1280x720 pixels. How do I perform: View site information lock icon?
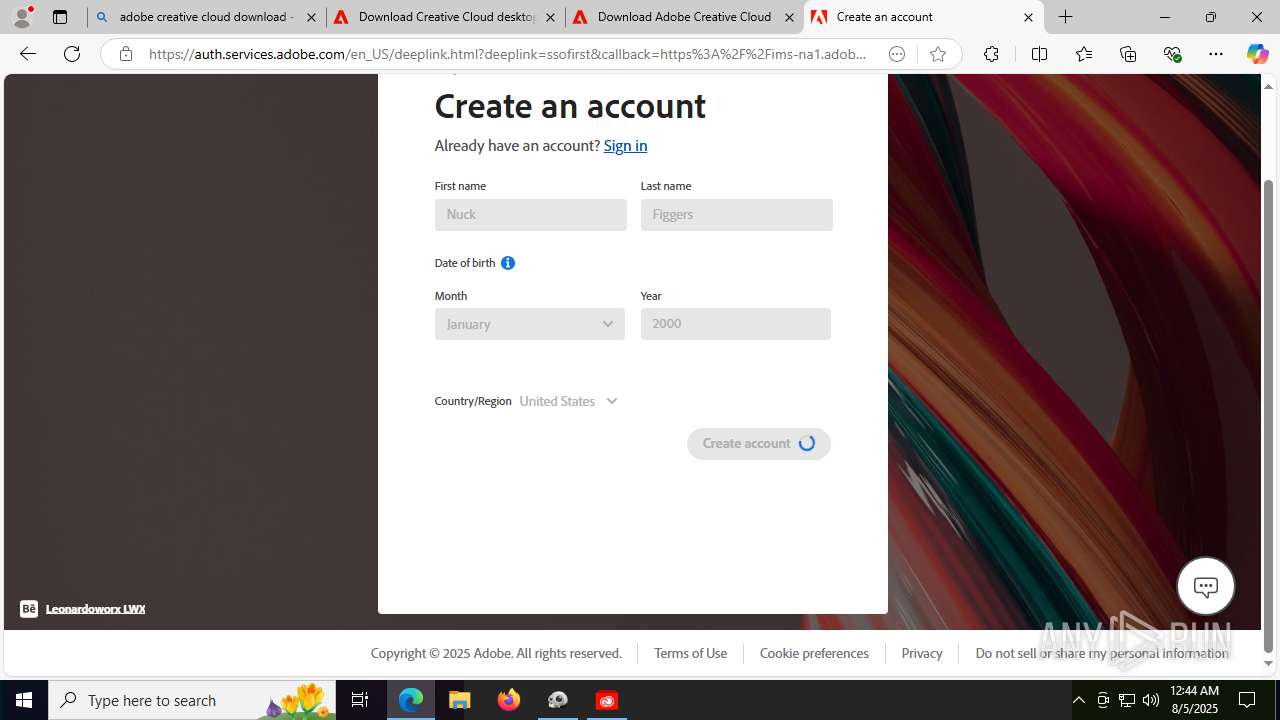125,54
